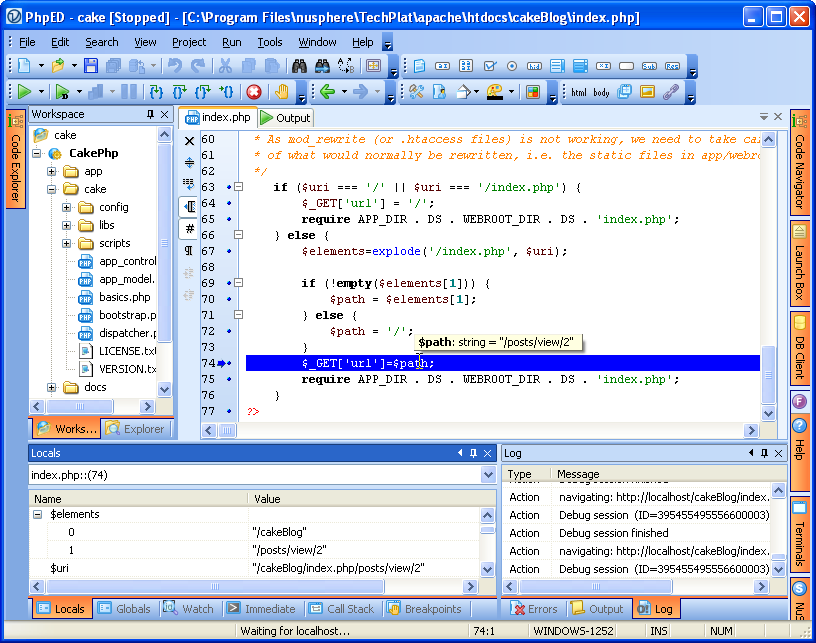The image size is (816, 643).
Task: Toggle line numbers with # button
Action: tap(189, 228)
